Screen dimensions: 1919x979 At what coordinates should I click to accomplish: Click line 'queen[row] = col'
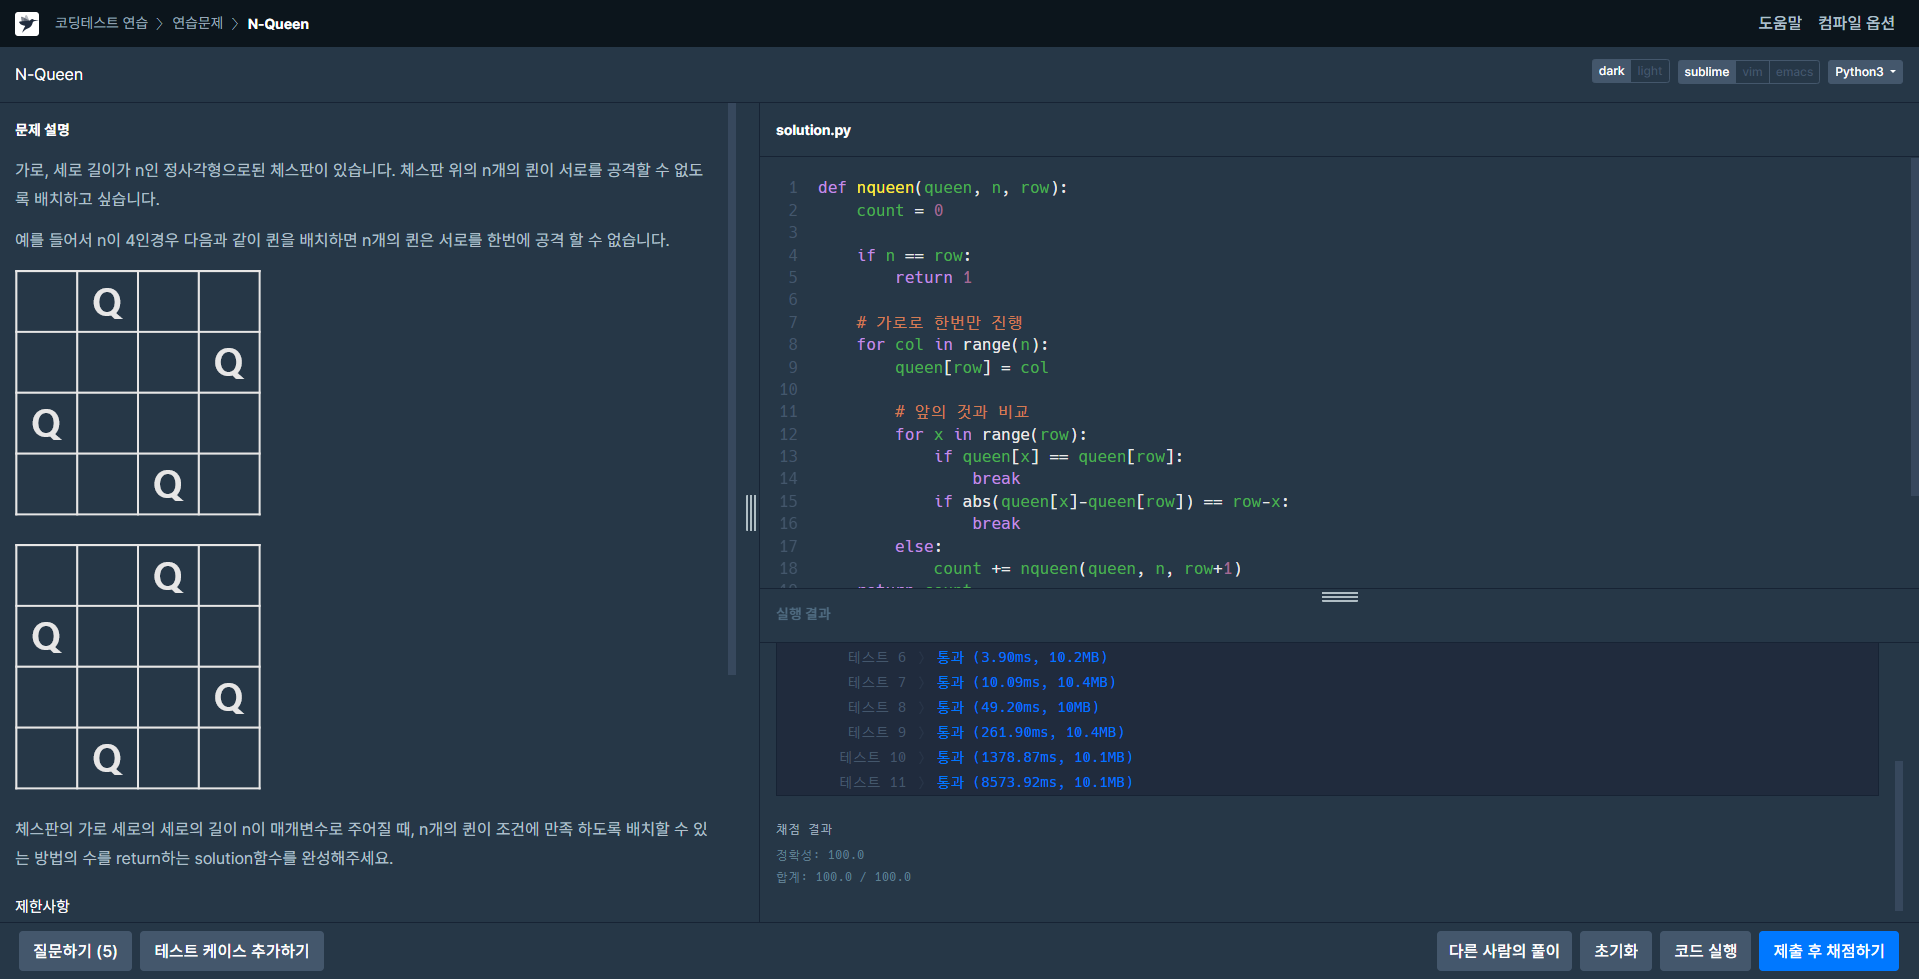coord(971,368)
